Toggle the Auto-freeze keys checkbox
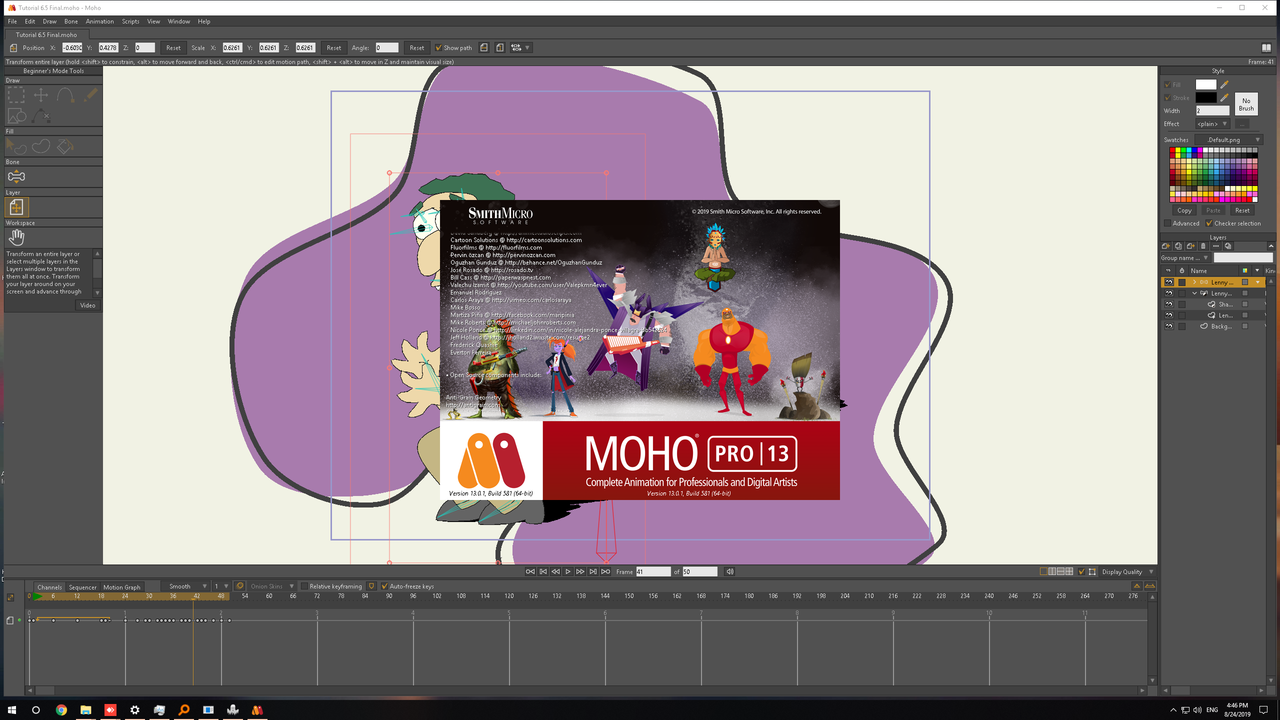 tap(384, 586)
